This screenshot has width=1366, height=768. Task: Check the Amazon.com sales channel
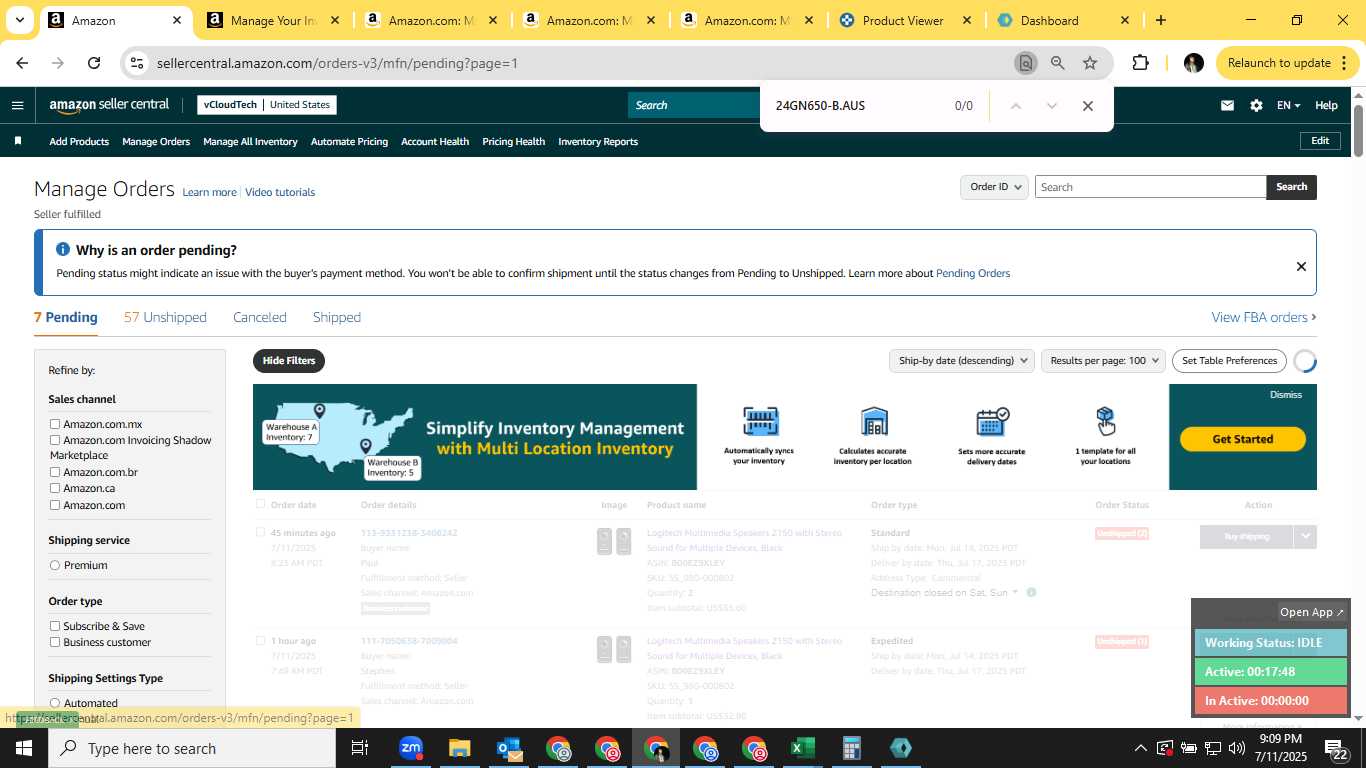coord(55,505)
